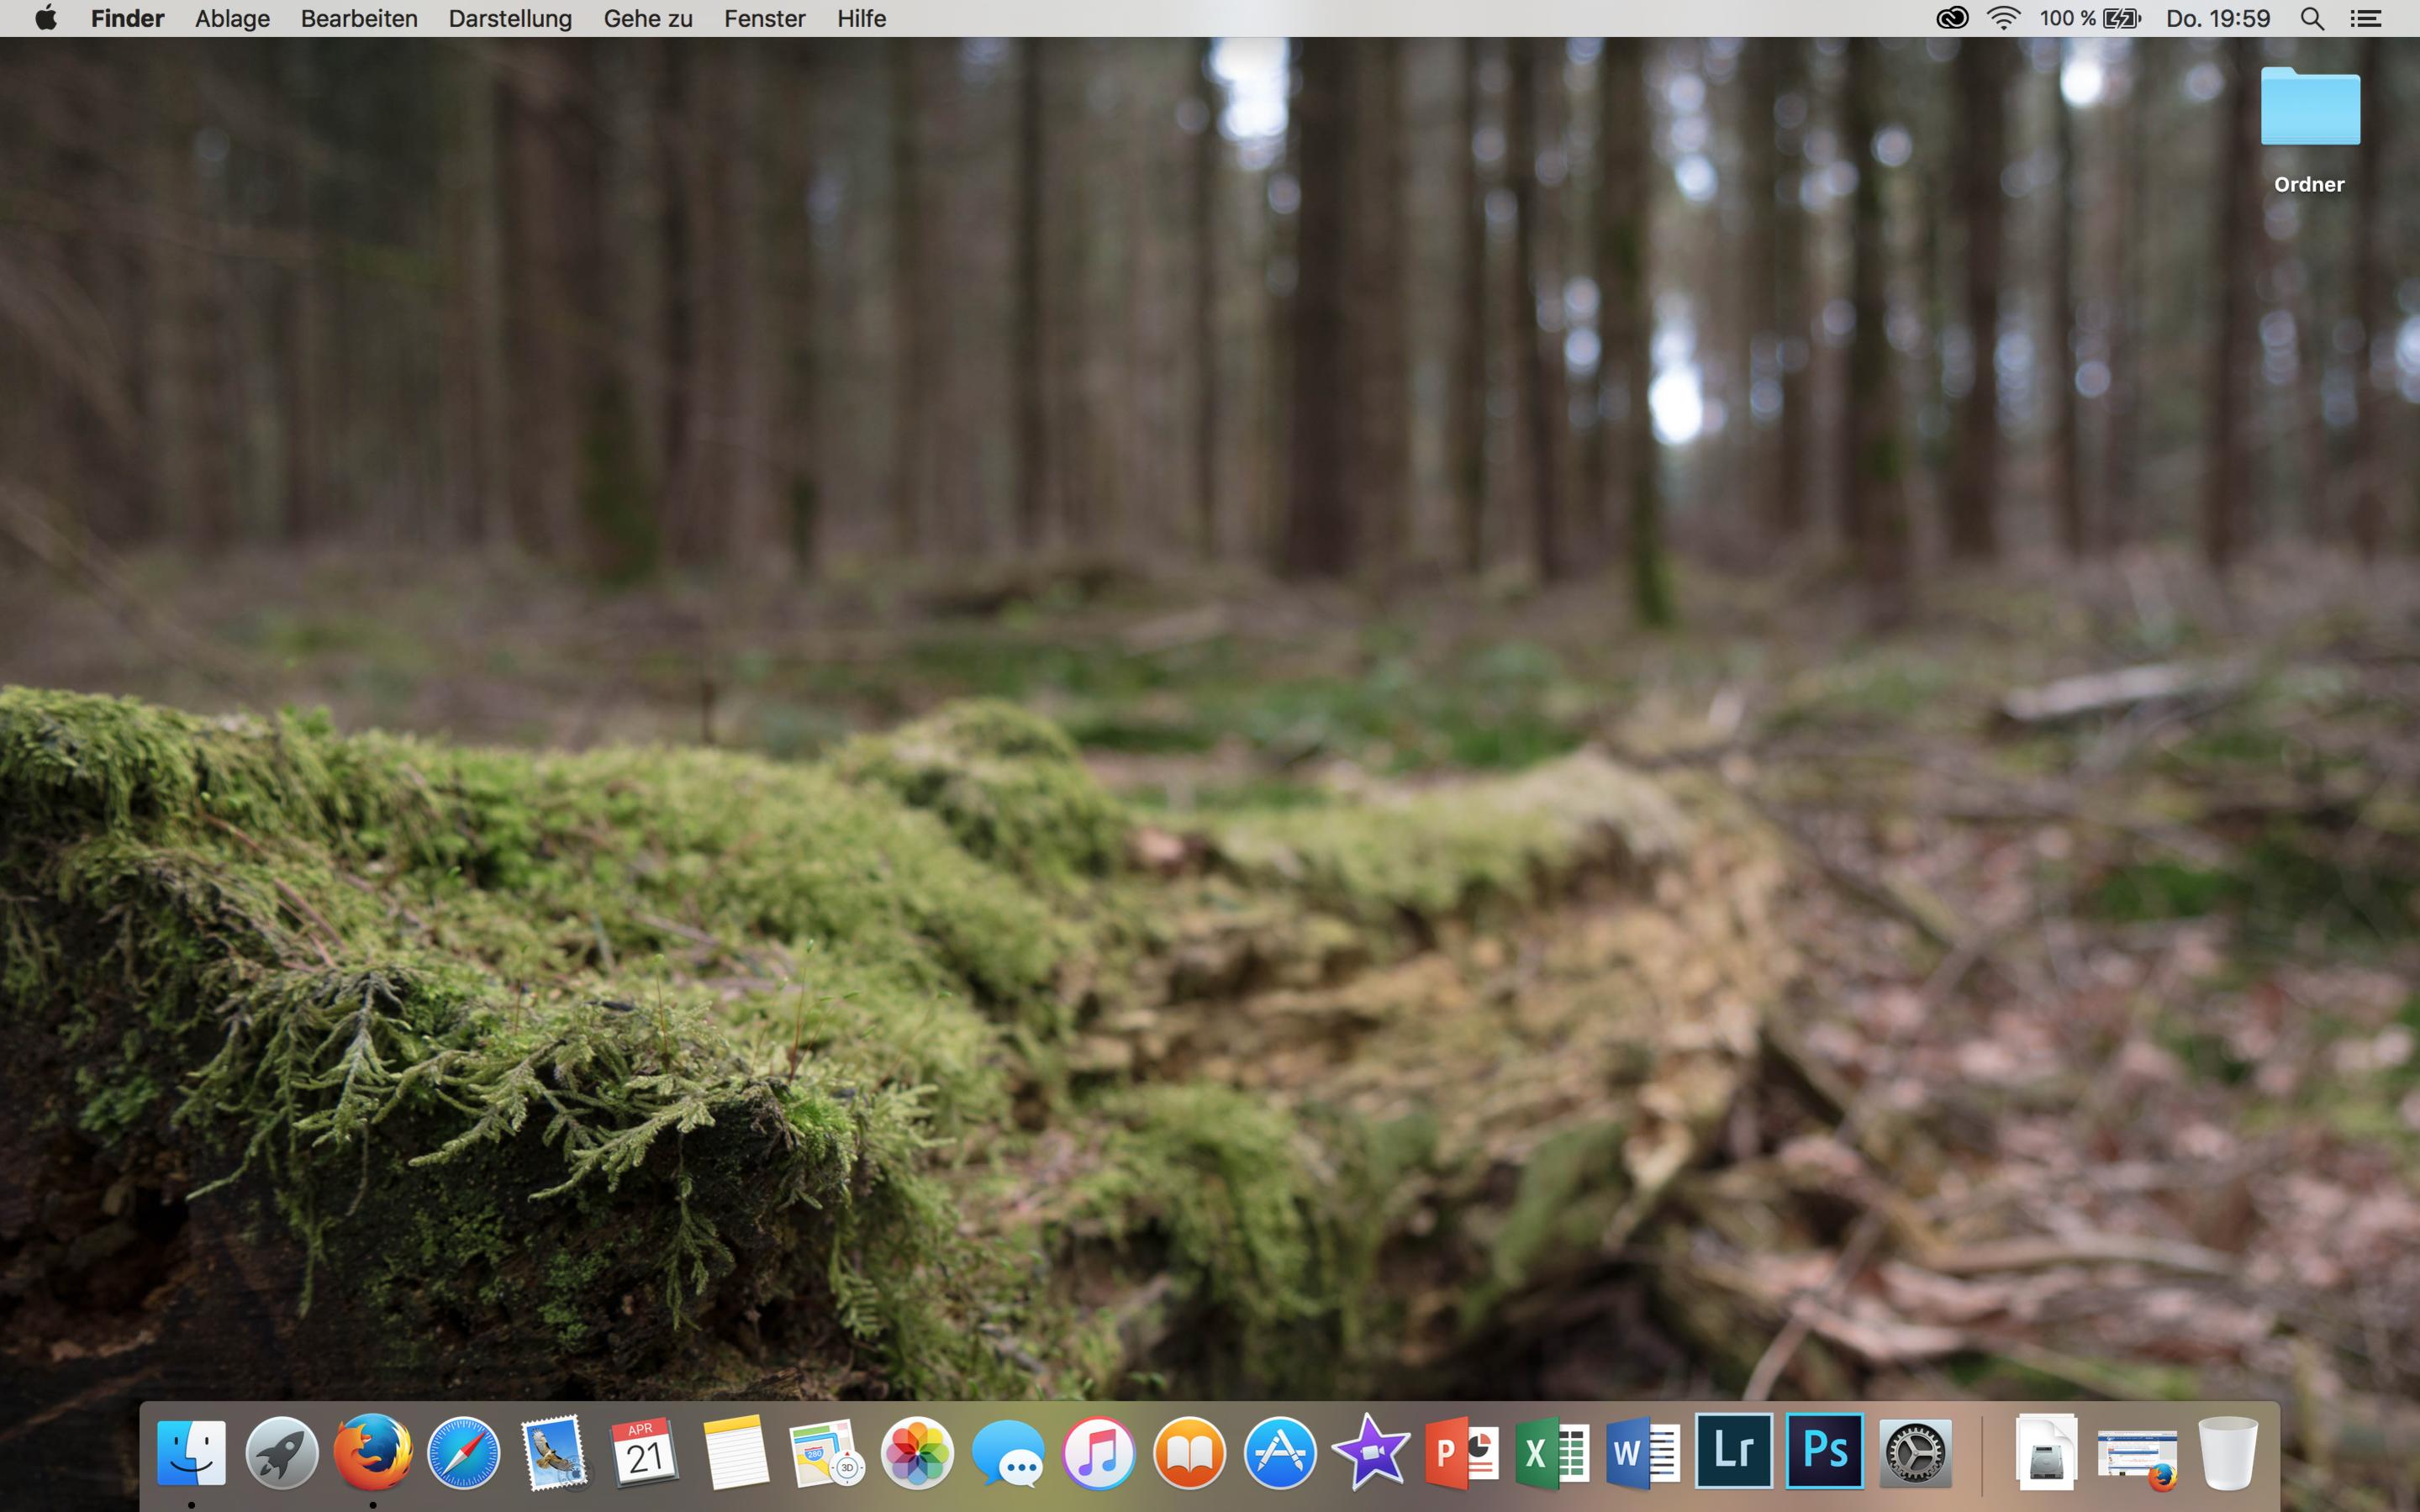Open Messages chat app
2420x1512 pixels.
pyautogui.click(x=1007, y=1452)
